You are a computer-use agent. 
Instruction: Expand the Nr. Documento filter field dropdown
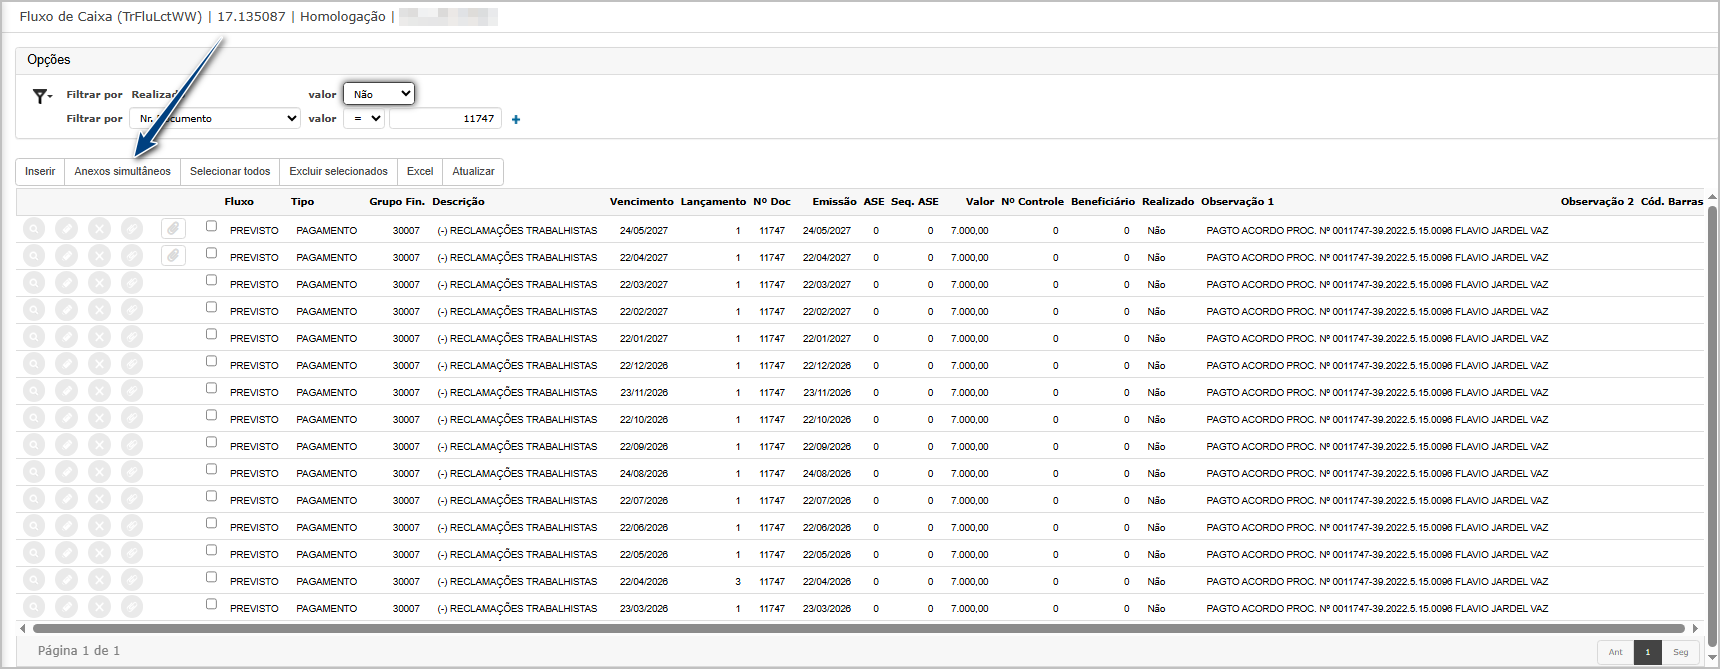tap(215, 119)
